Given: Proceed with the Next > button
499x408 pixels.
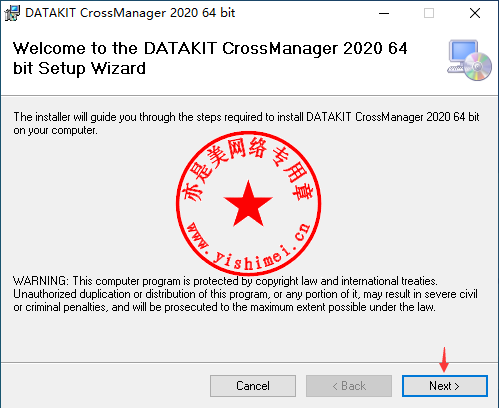Looking at the screenshot, I should [445, 386].
